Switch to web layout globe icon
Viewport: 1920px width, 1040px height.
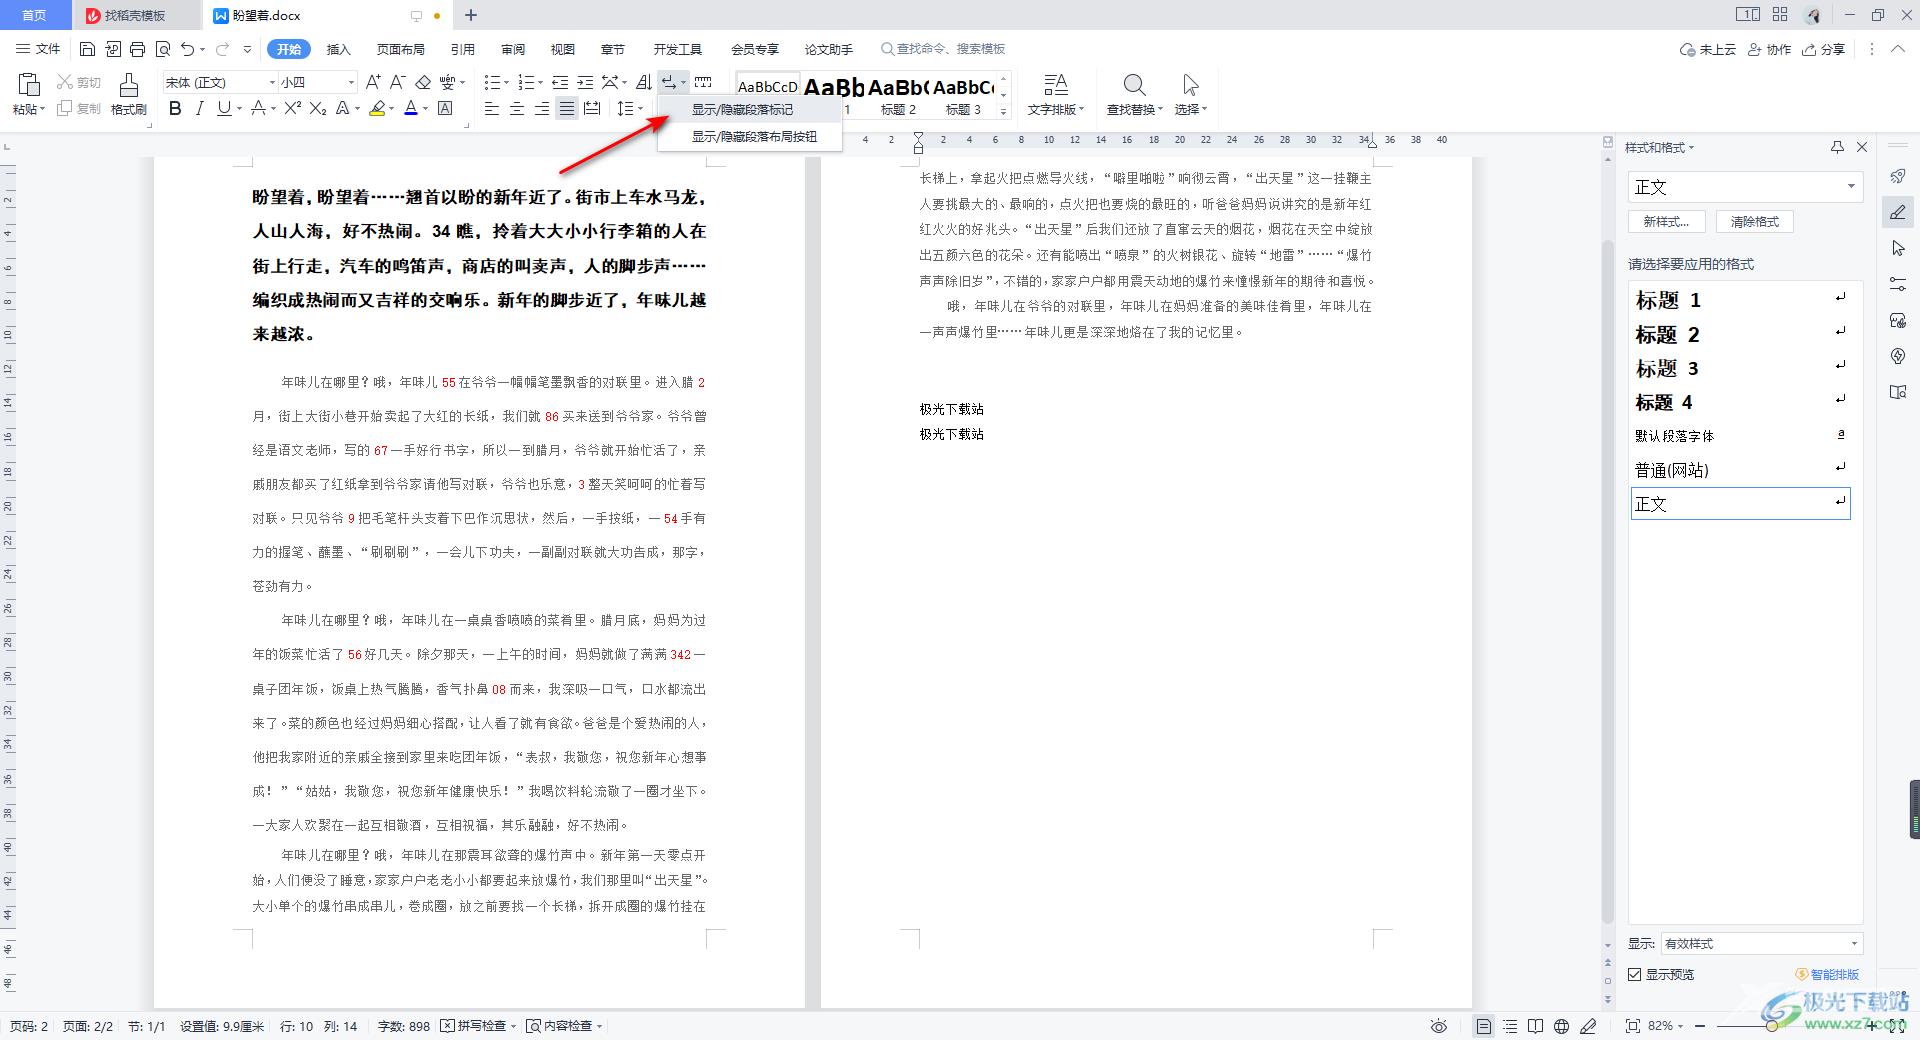(x=1561, y=1026)
